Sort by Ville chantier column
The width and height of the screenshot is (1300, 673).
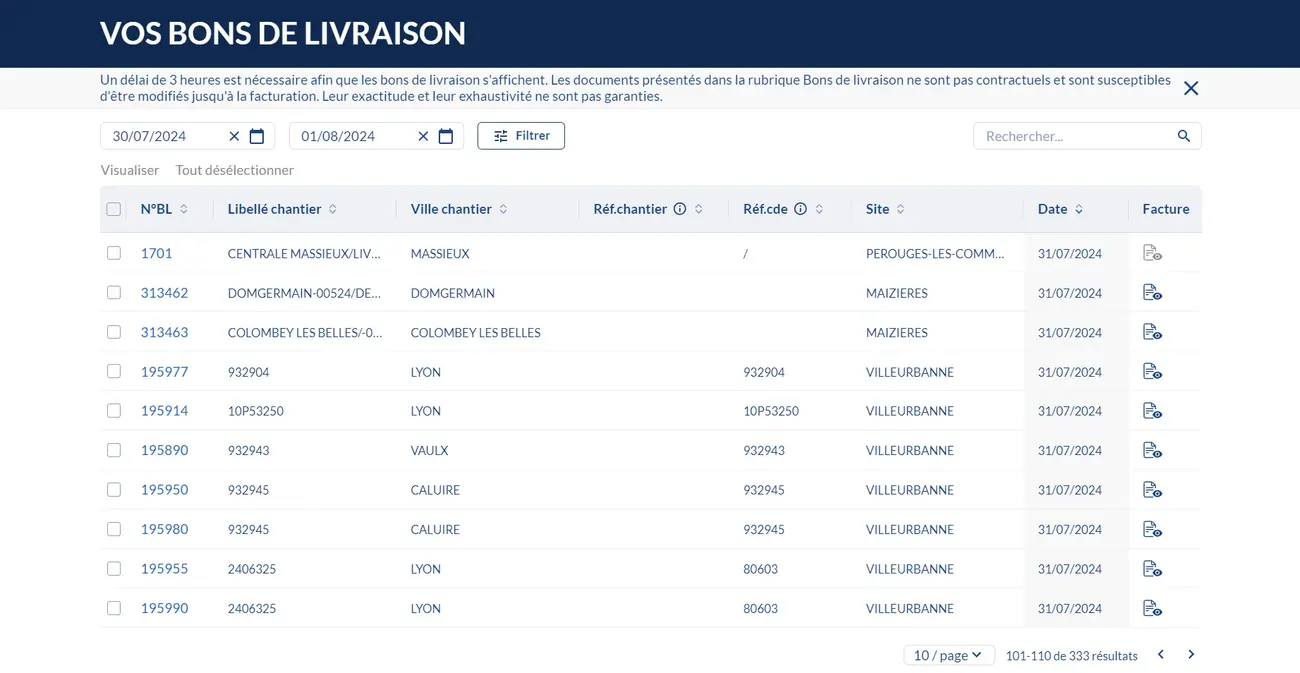click(503, 209)
